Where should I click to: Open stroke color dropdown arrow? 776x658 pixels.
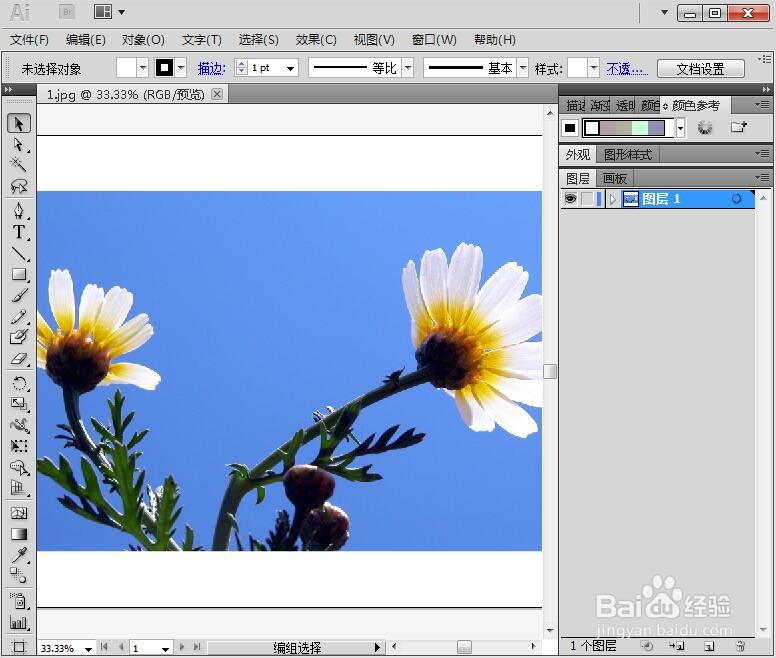(181, 68)
